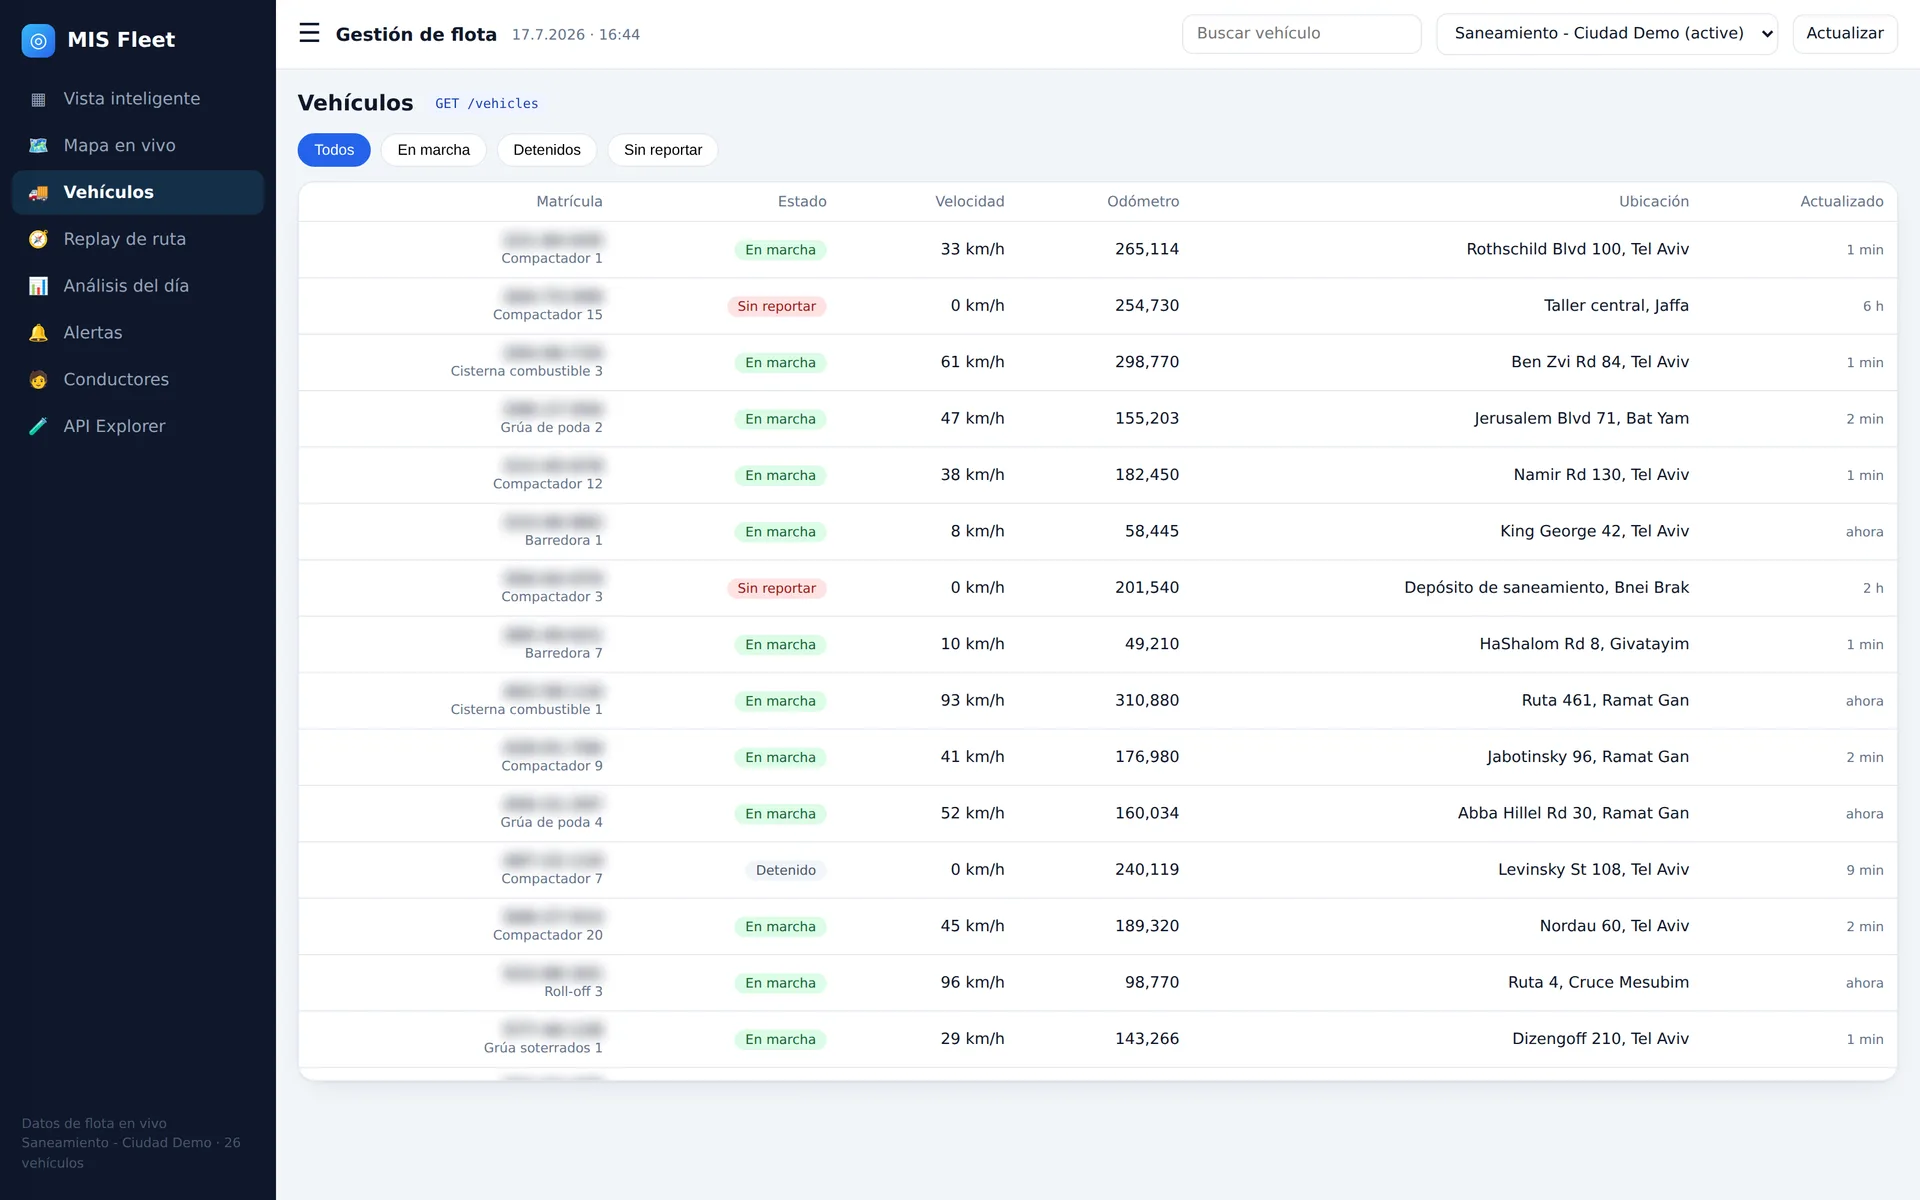Navigate to API Explorer
1920x1200 pixels.
coord(138,426)
